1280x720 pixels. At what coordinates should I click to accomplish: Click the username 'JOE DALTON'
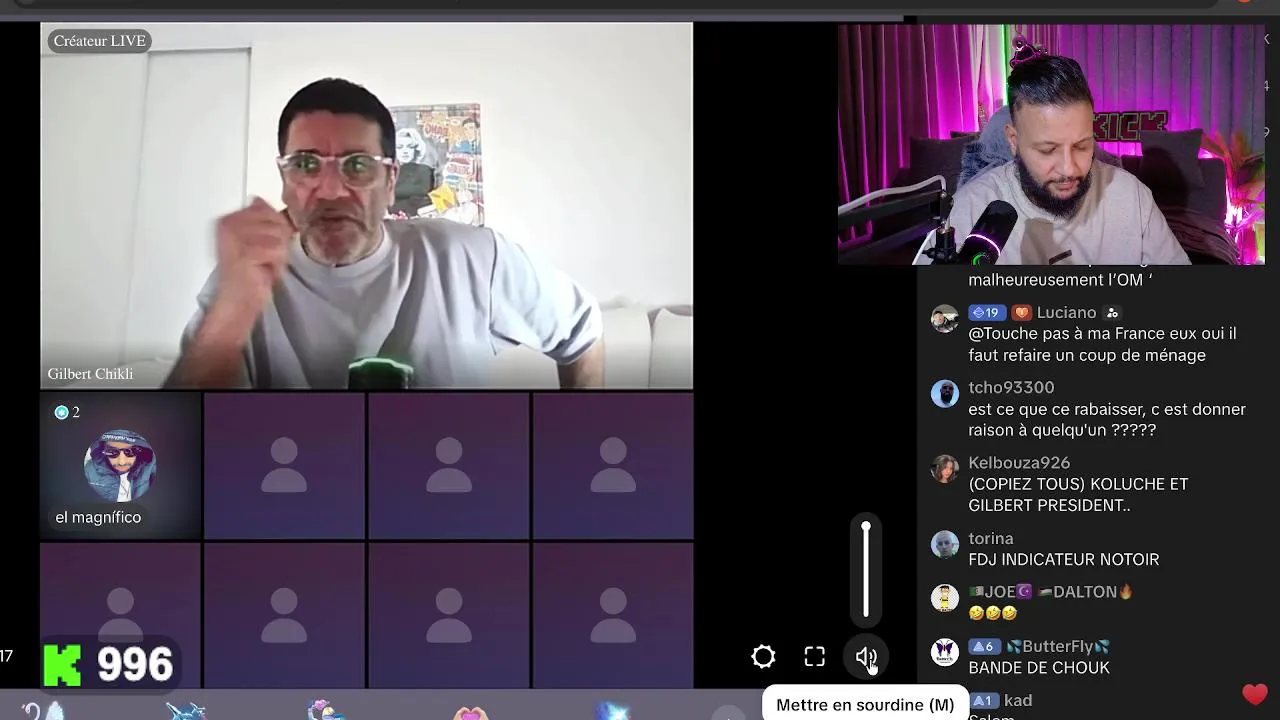(1050, 592)
